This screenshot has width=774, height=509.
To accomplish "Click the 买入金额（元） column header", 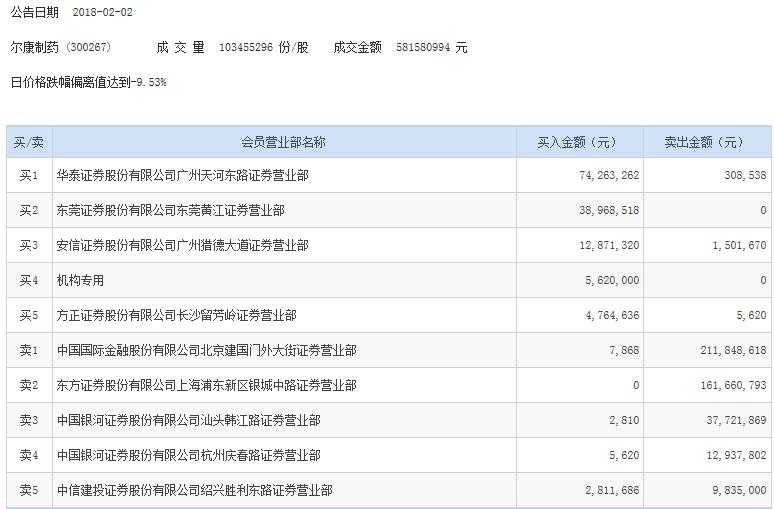I will tap(580, 142).
